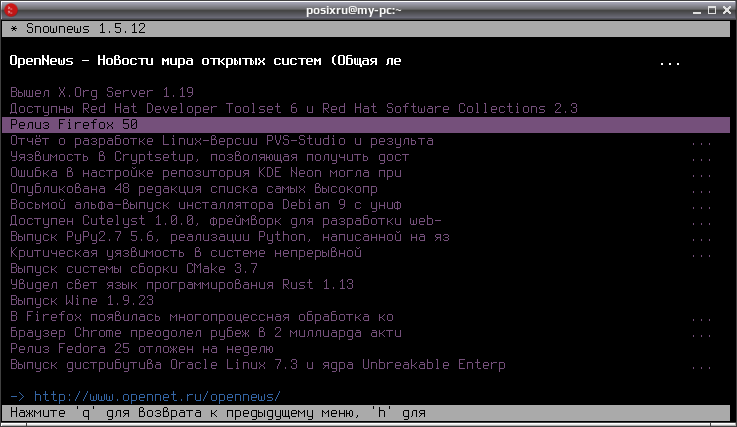
Task: Minimize the posixru@my-pc terminal window
Action: tap(697, 10)
